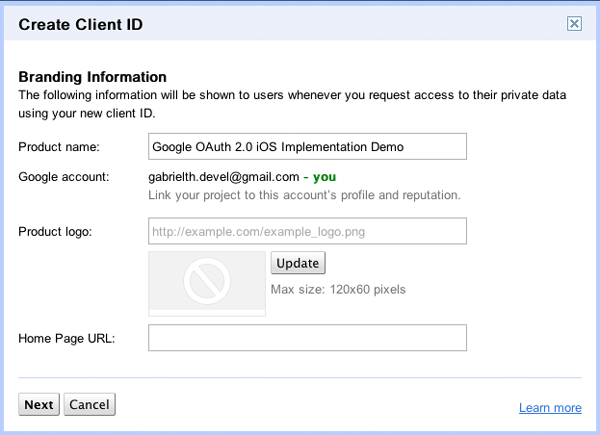600x435 pixels.
Task: Click the green "you" label
Action: click(x=324, y=177)
